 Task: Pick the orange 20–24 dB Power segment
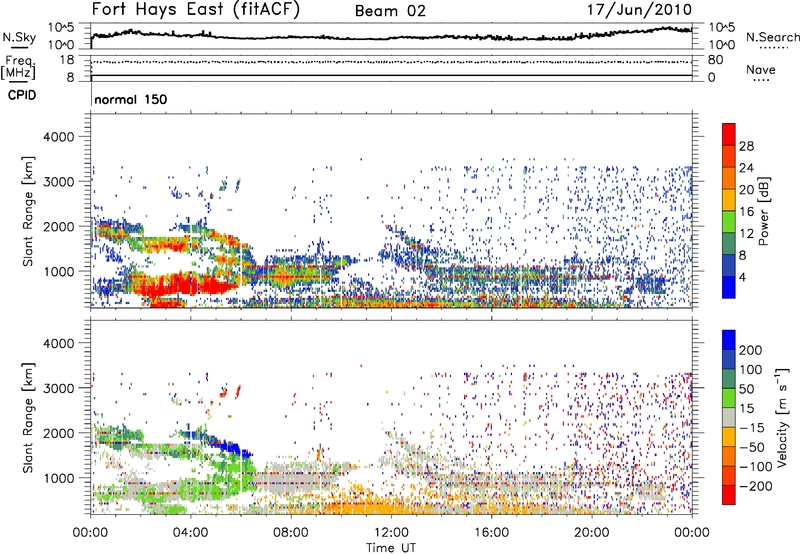729,178
